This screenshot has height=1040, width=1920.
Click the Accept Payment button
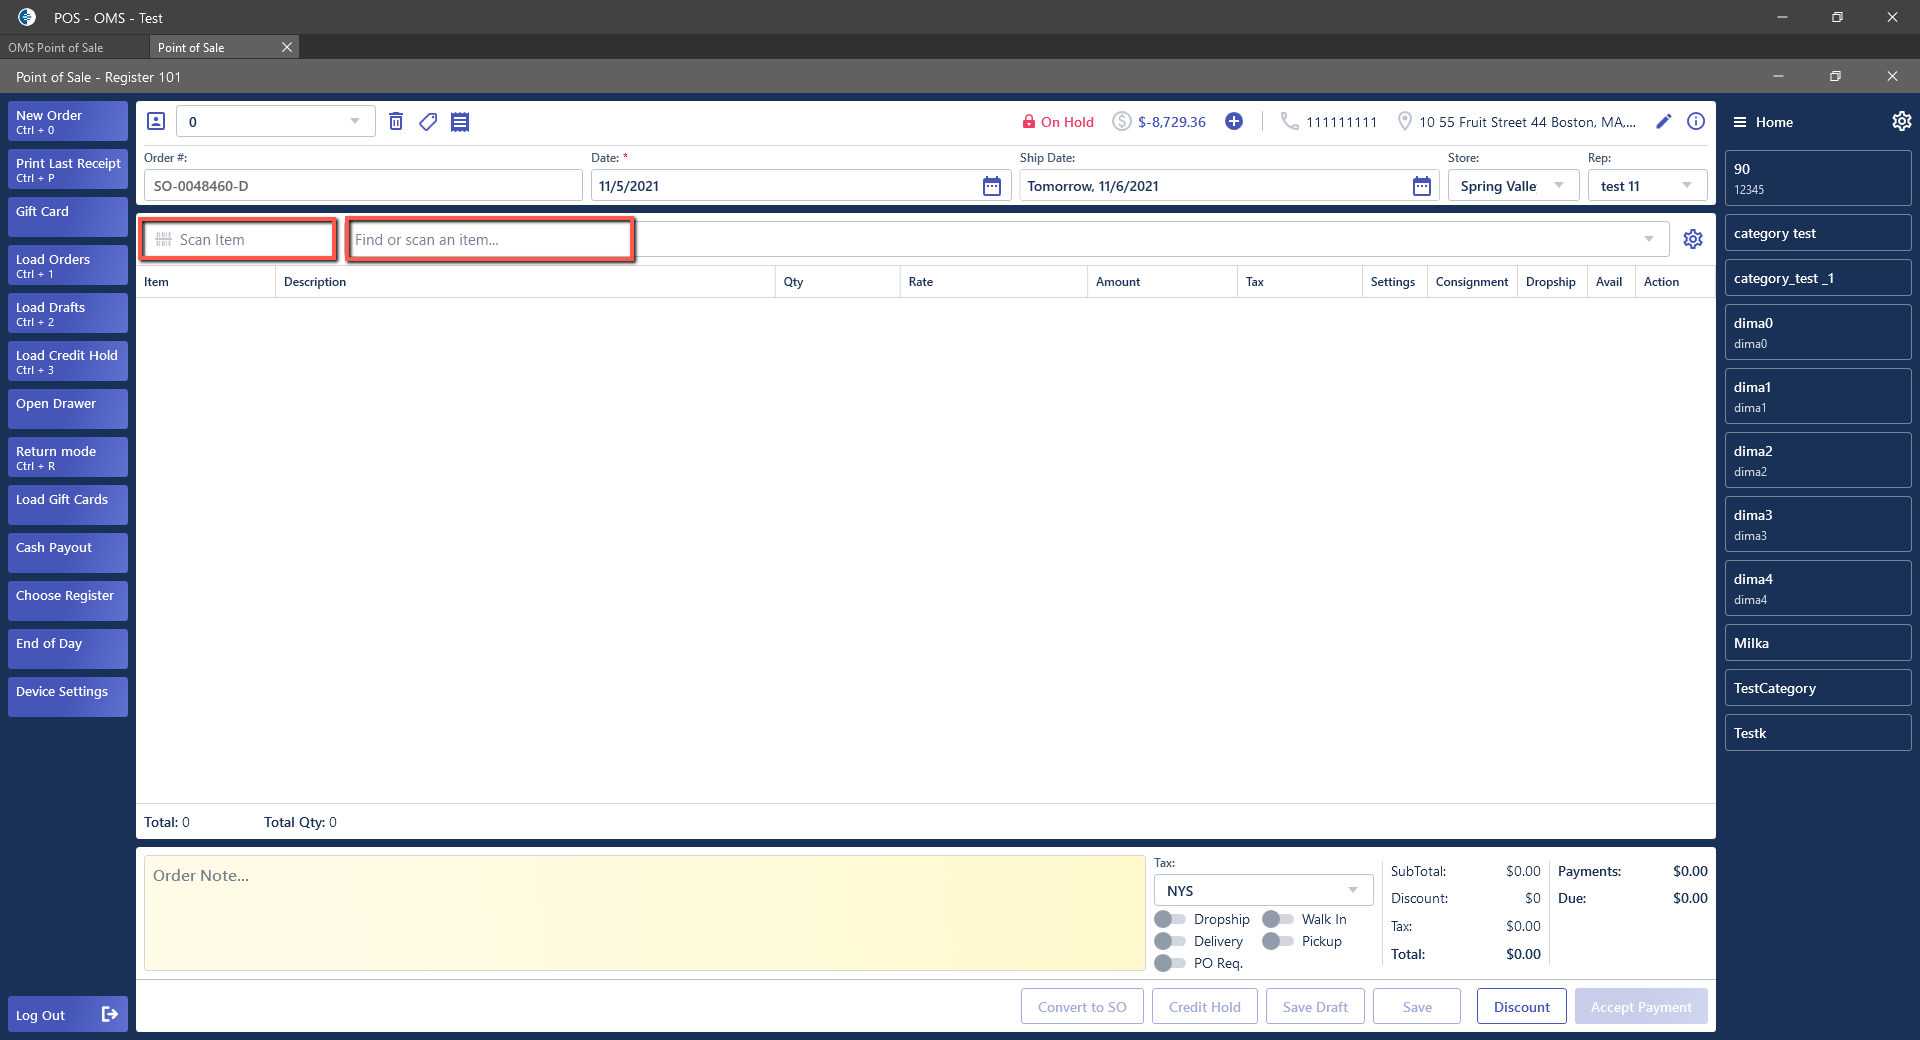[1641, 1006]
